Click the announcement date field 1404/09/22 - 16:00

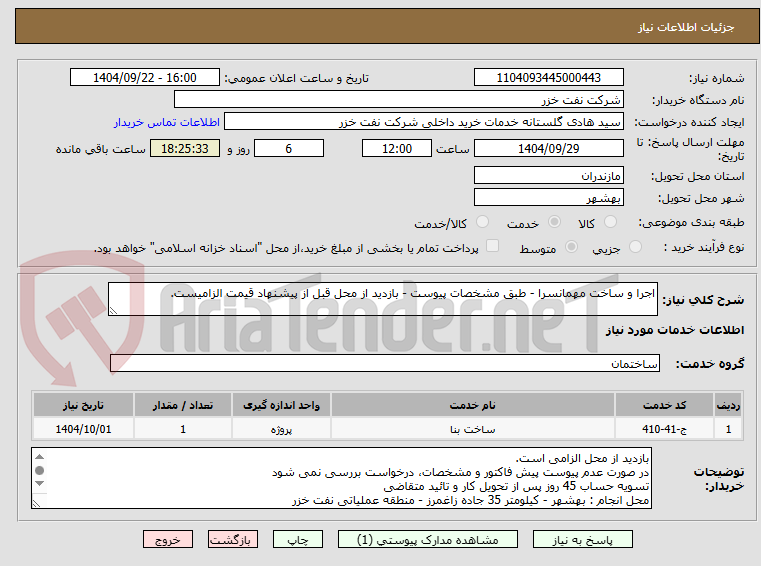pyautogui.click(x=145, y=78)
